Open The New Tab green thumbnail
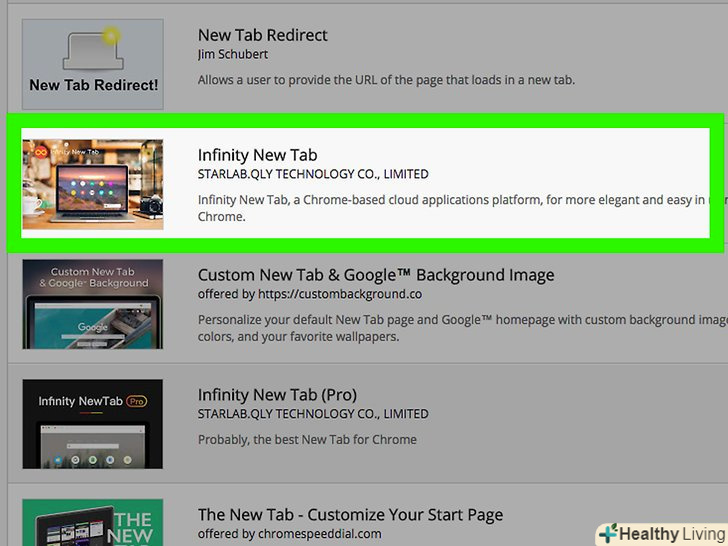The width and height of the screenshot is (728, 546). [x=93, y=522]
